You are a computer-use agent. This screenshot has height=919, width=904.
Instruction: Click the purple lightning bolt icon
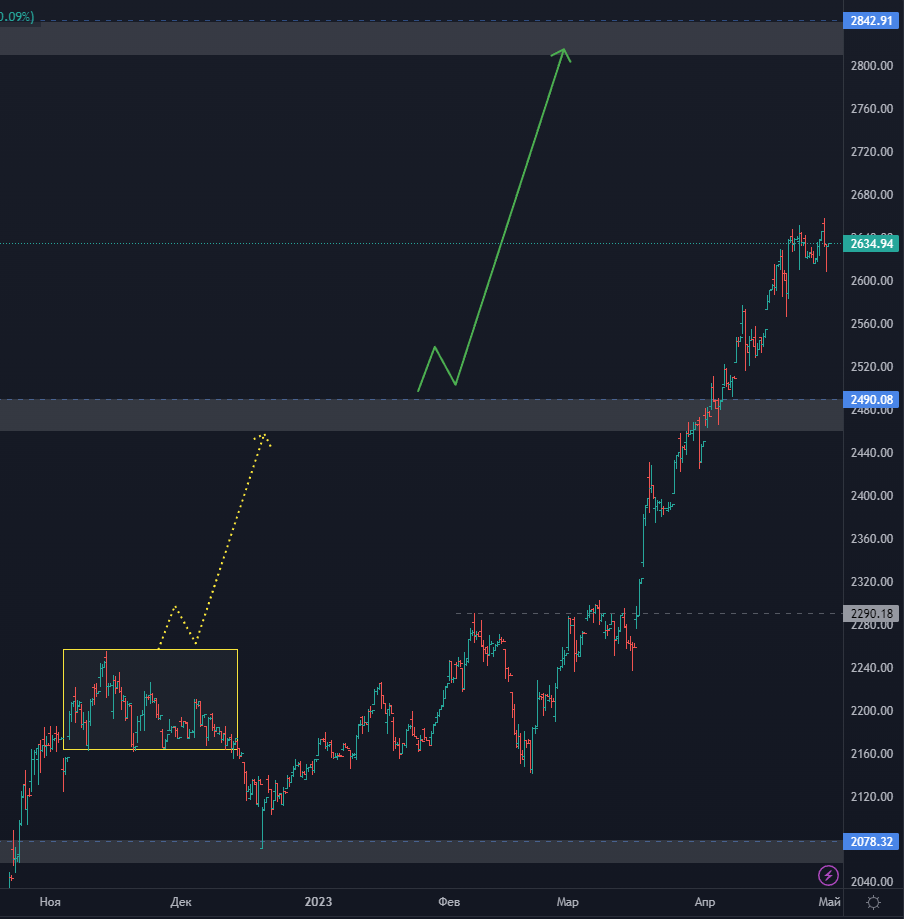pos(828,876)
